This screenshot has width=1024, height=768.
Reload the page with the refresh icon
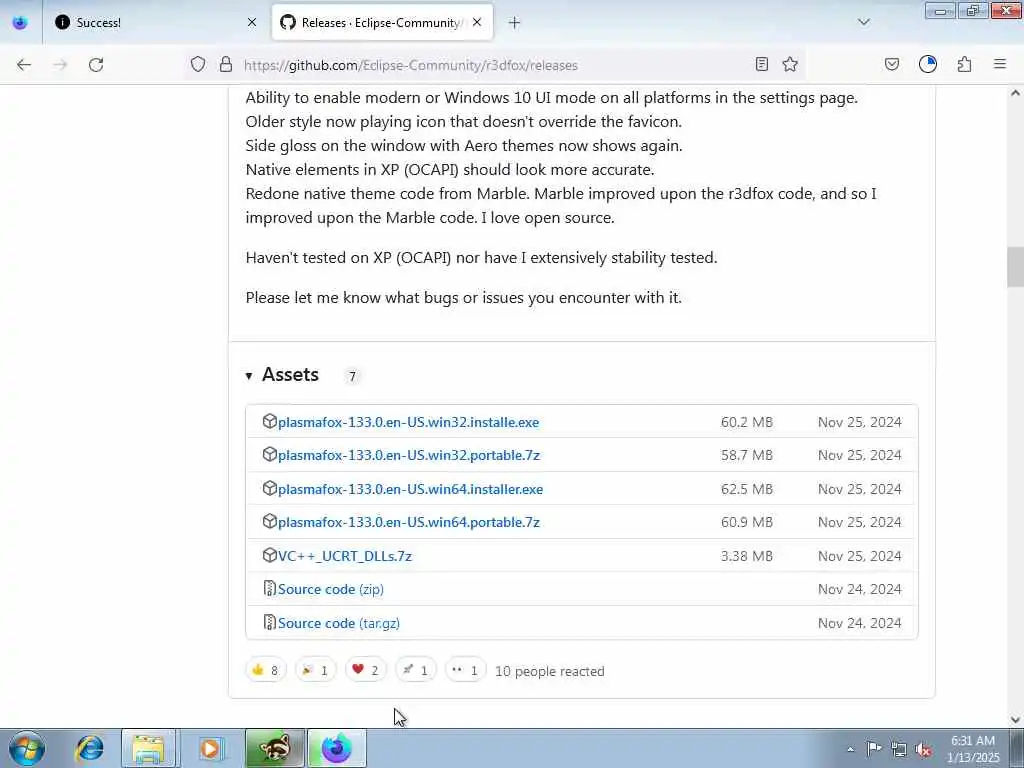click(96, 65)
